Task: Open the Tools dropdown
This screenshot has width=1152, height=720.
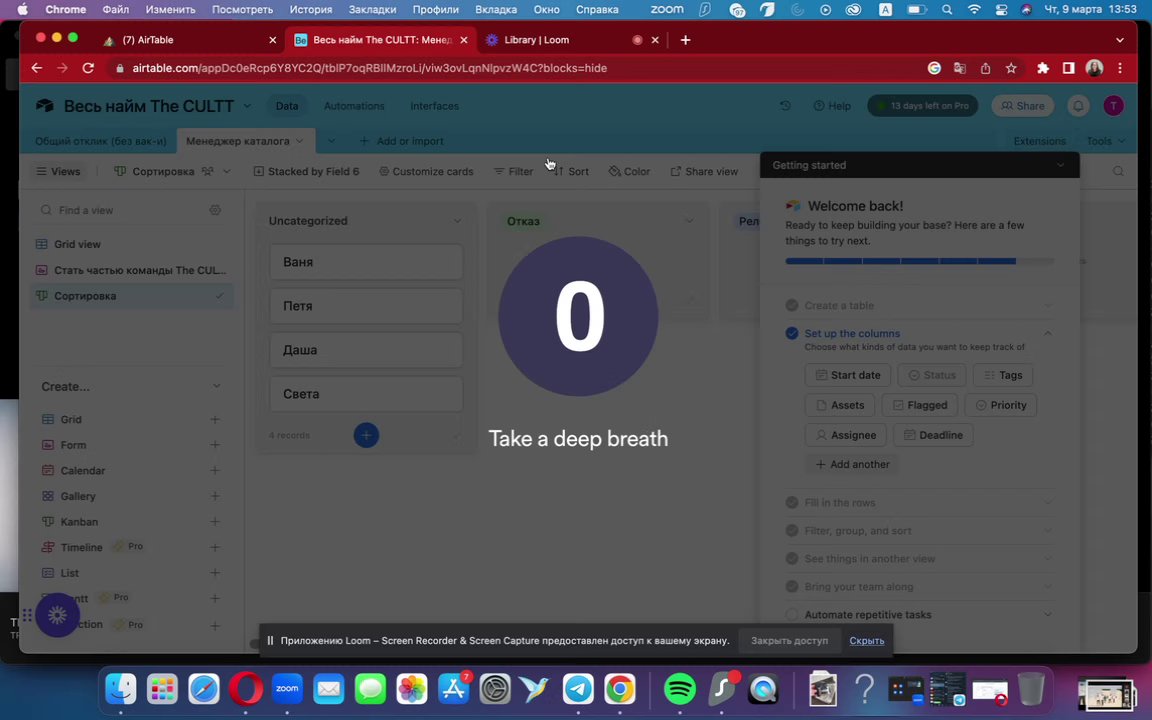Action: pos(1106,141)
